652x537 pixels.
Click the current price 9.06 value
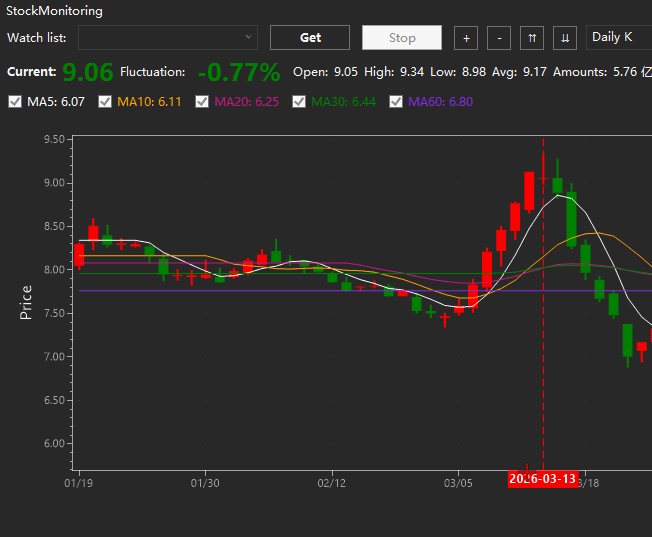[88, 72]
